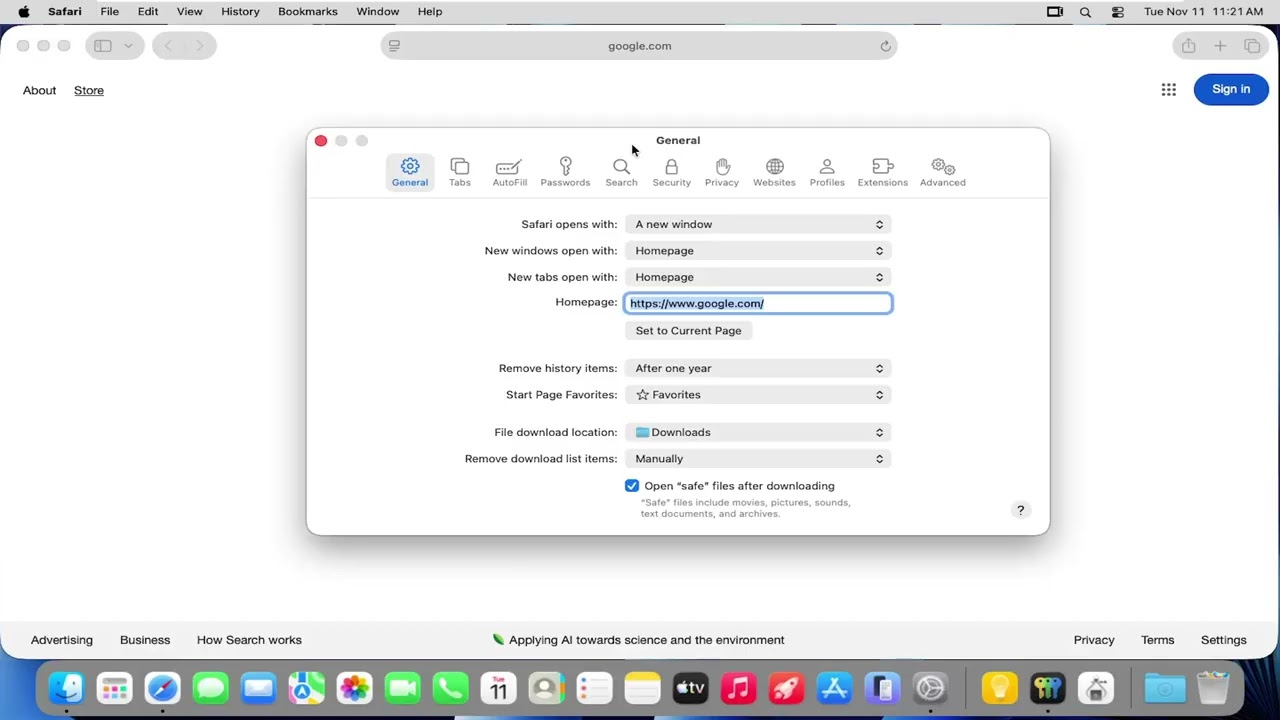Open the Business footer link
Viewport: 1280px width, 720px height.
[x=145, y=640]
